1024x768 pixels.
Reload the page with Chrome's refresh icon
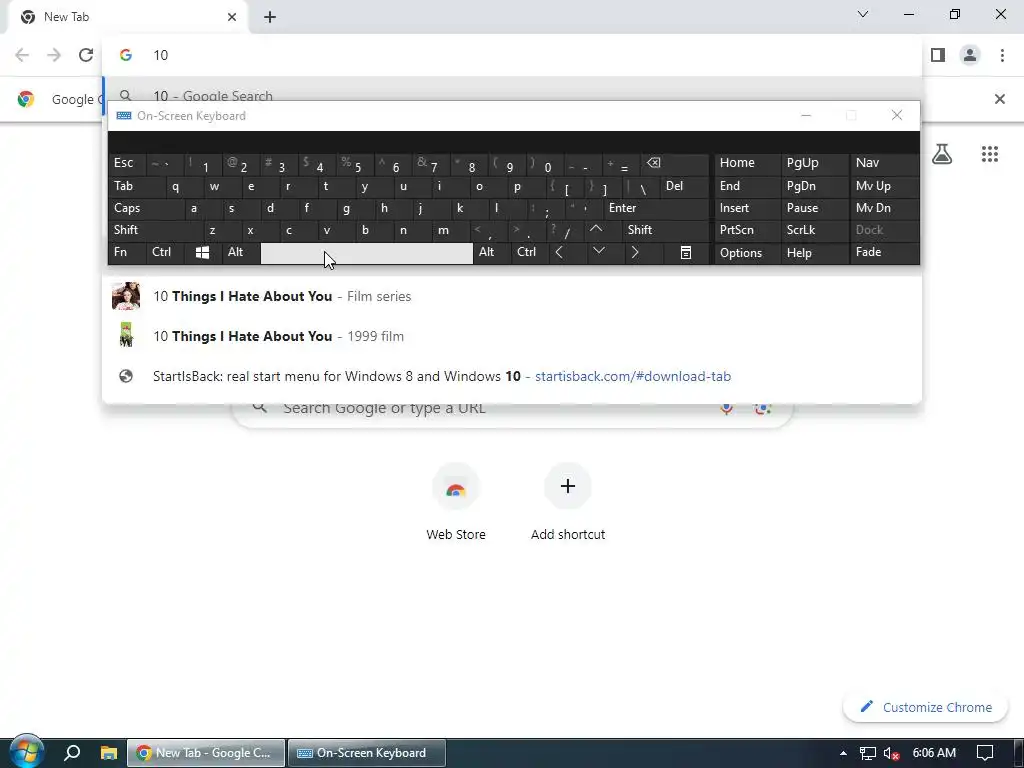86,55
